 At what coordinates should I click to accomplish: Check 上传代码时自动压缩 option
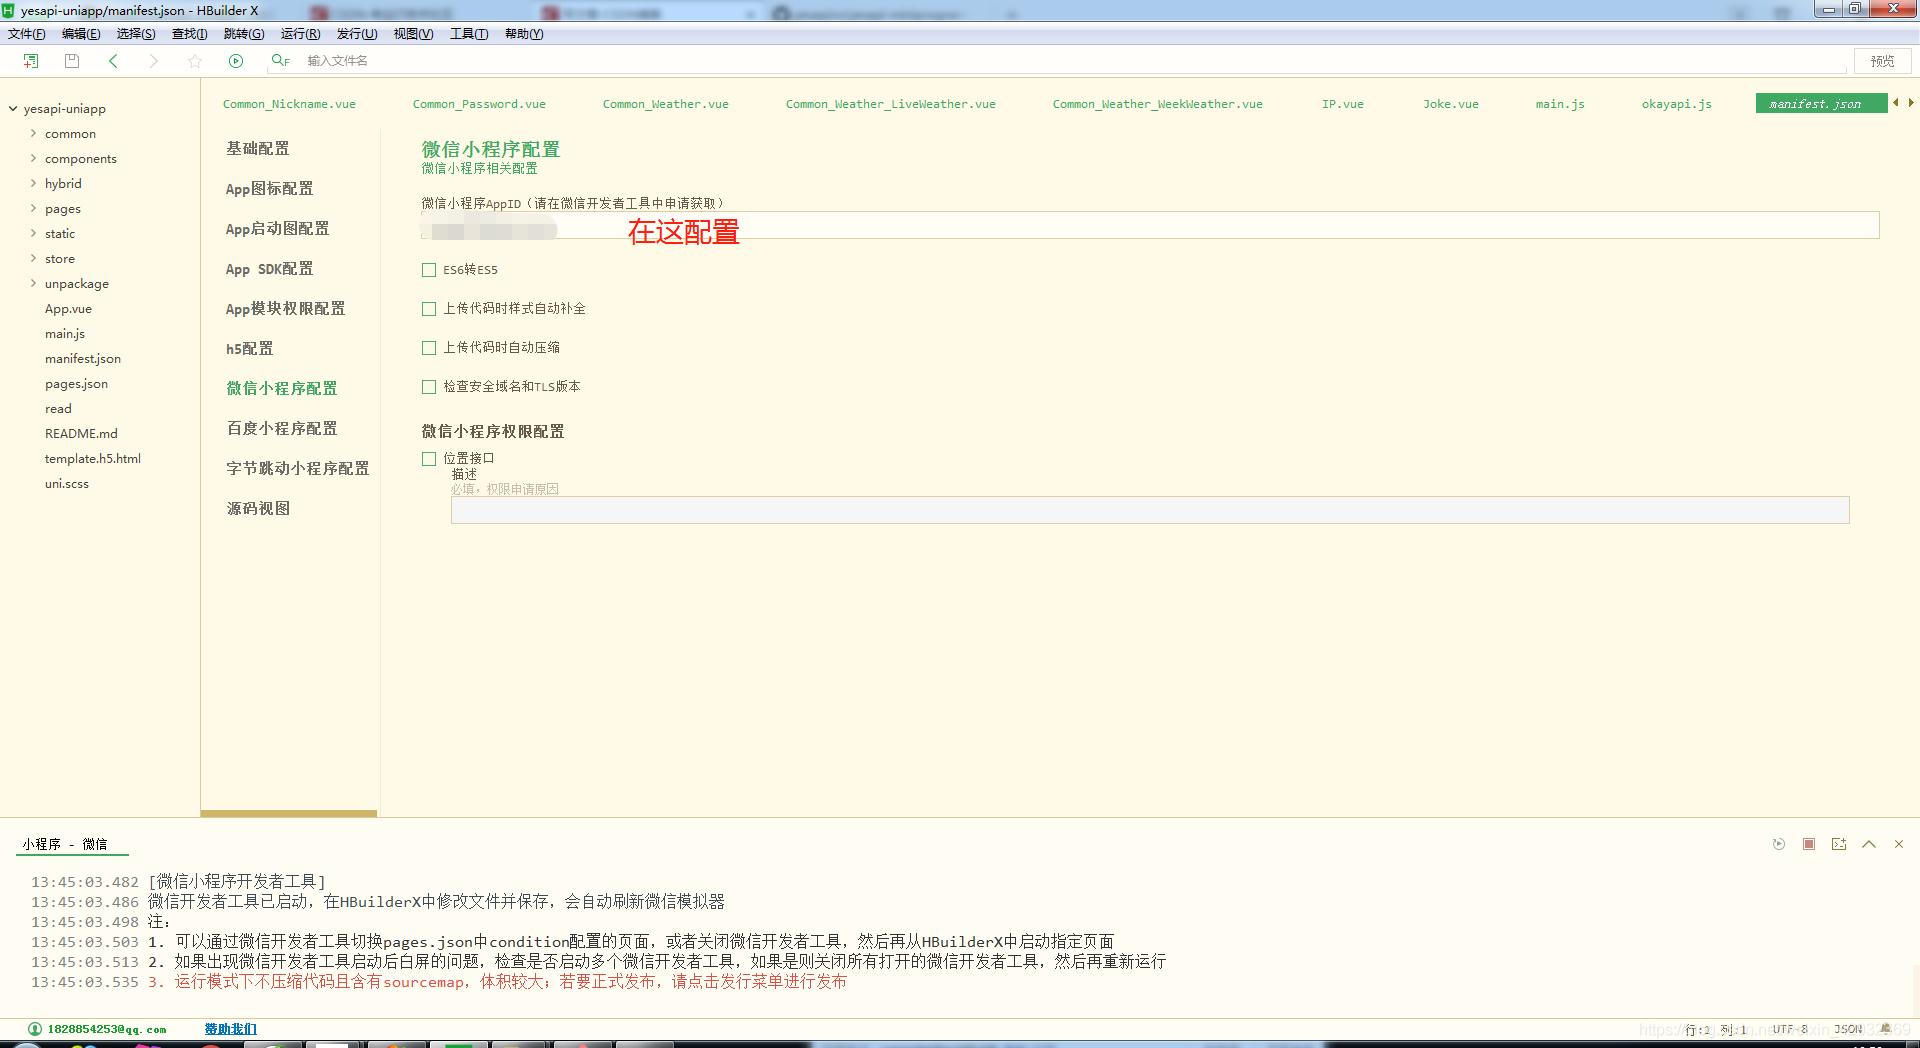pos(429,347)
